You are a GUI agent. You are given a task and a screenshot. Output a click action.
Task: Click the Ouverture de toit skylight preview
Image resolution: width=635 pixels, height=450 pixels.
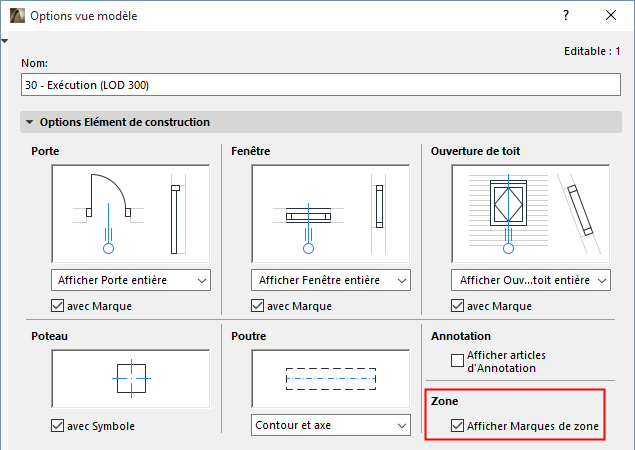pyautogui.click(x=531, y=212)
